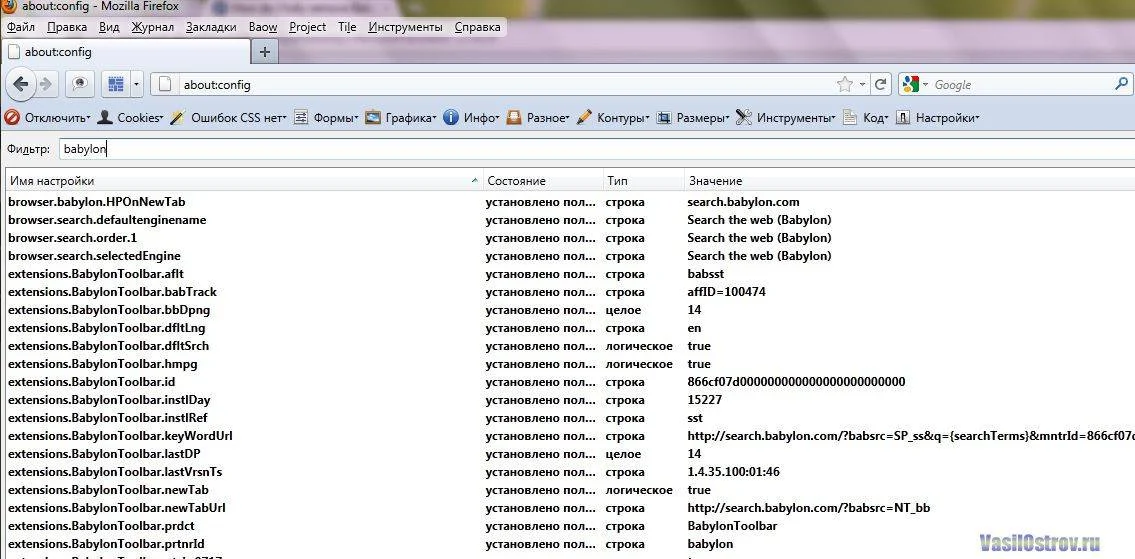This screenshot has height=559, width=1135.
Task: Open the Инфо developer toolbar menu
Action: click(471, 117)
